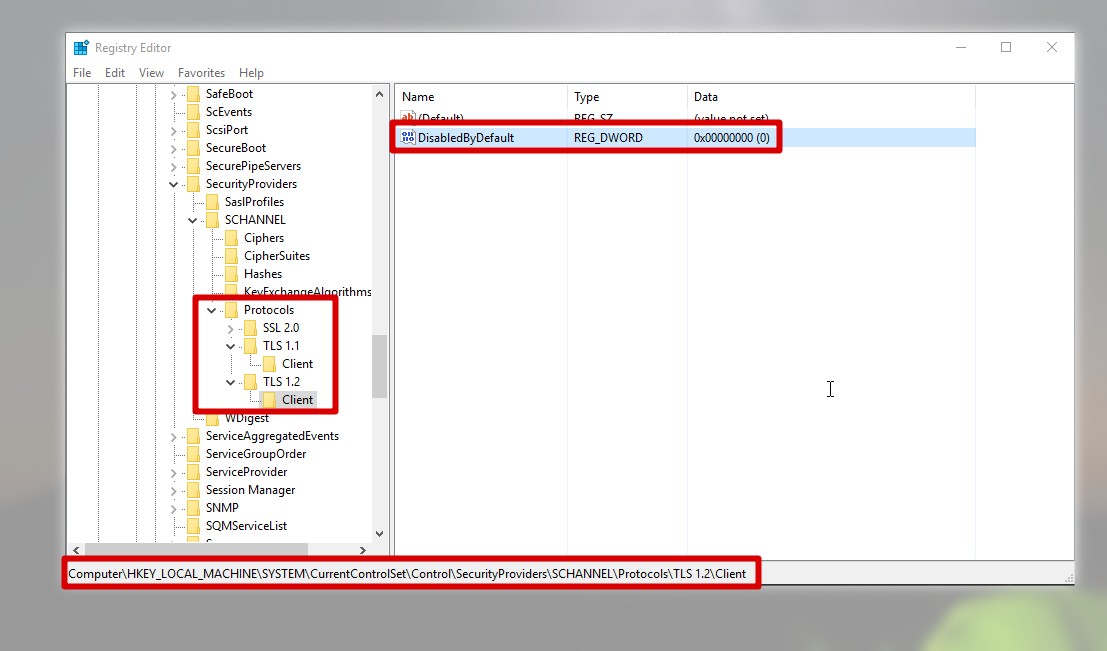The image size is (1107, 651).
Task: Collapse the SCHANNEL tree node
Action: coord(193,220)
